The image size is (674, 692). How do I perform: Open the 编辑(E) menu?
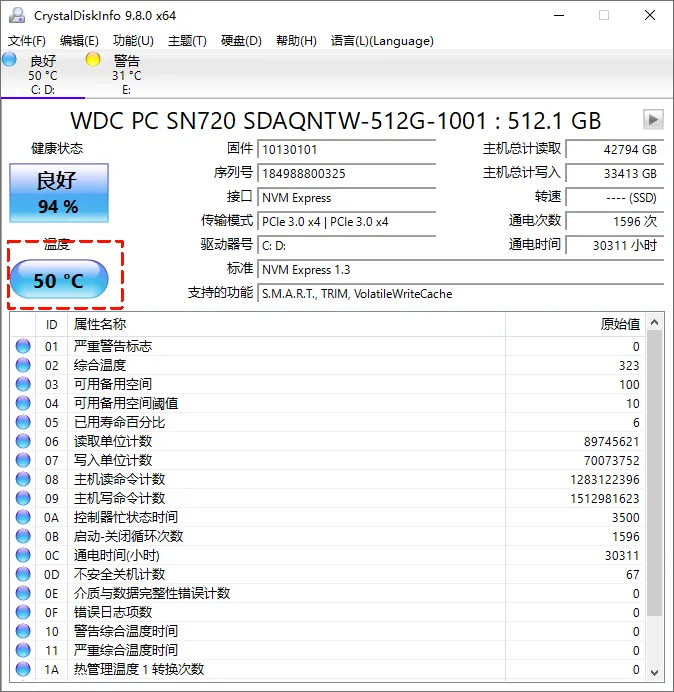[79, 41]
